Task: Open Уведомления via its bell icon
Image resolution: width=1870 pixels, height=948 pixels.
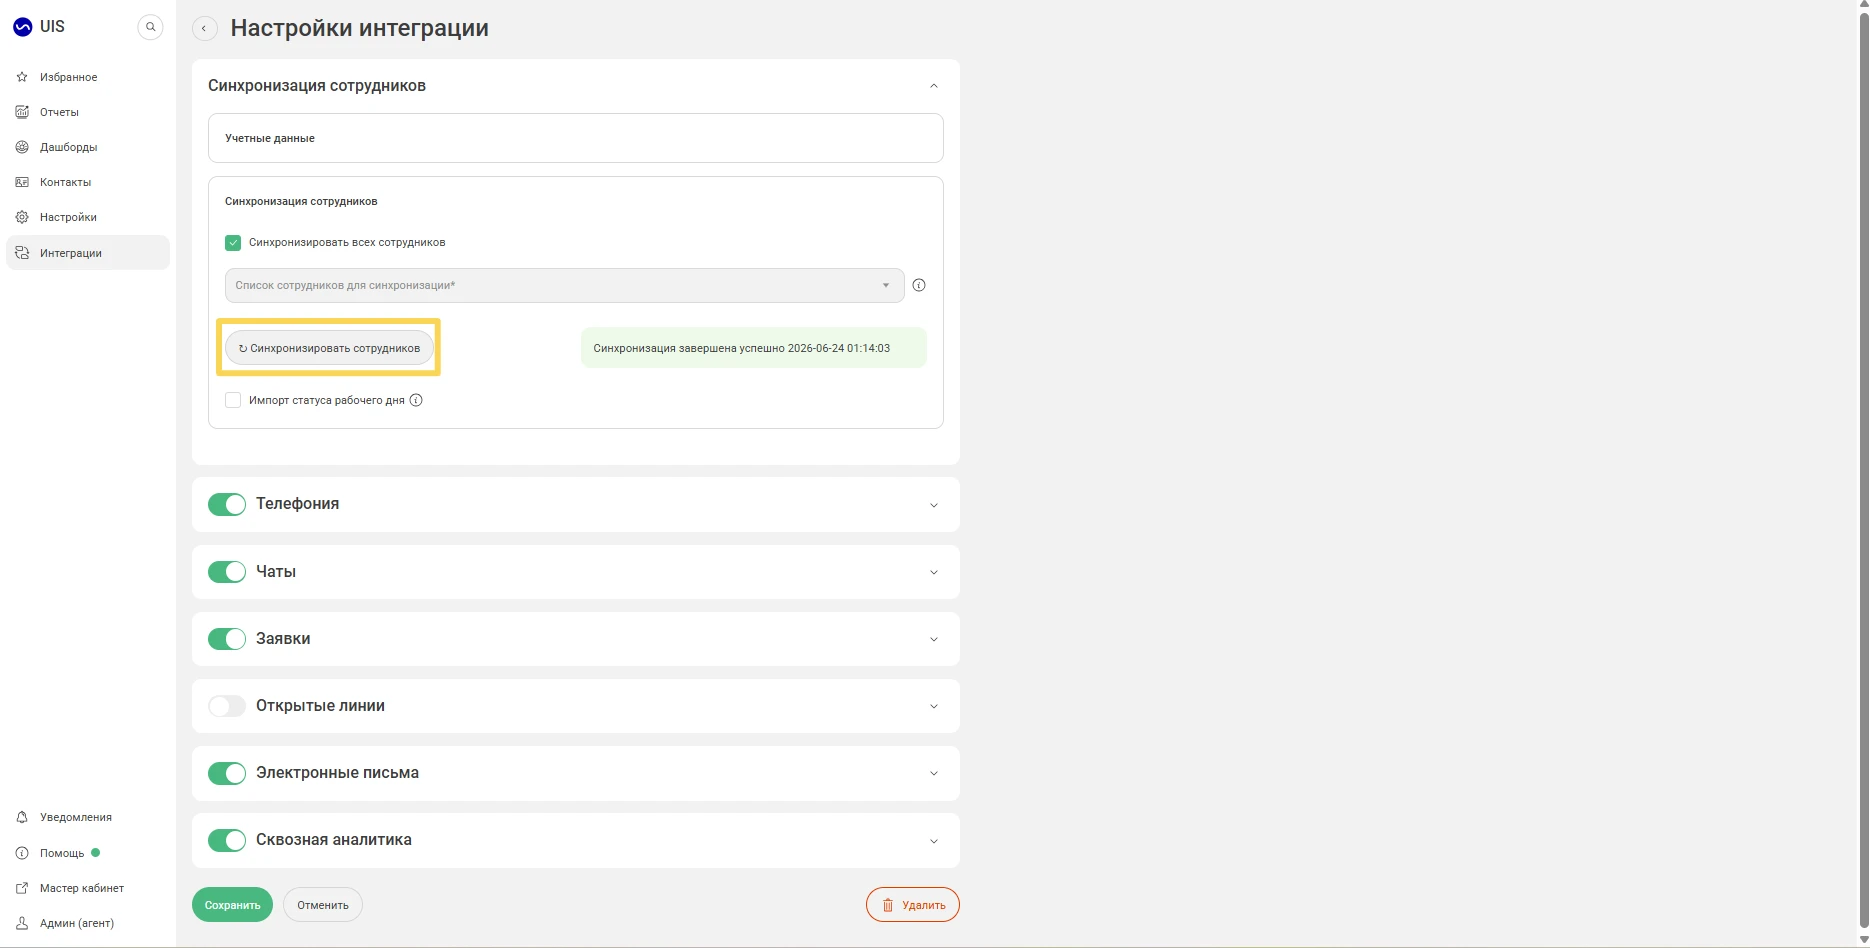Action: point(22,817)
